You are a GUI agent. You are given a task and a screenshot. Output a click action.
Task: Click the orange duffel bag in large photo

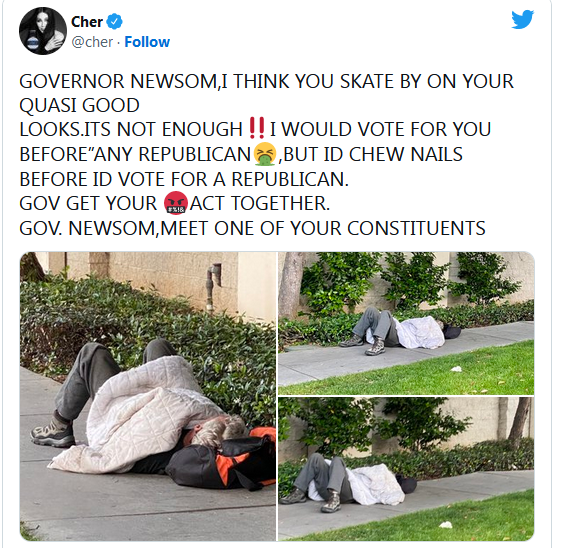pyautogui.click(x=222, y=459)
